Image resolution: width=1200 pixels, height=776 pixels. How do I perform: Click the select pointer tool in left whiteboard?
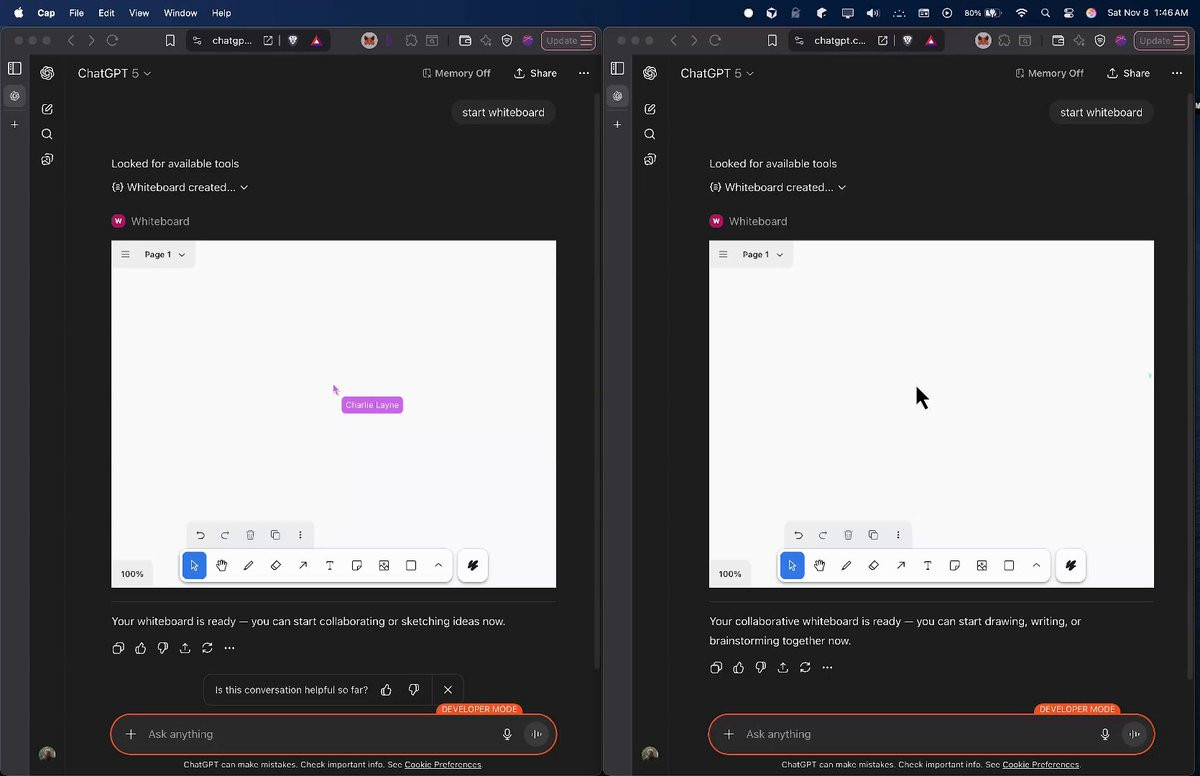194,565
